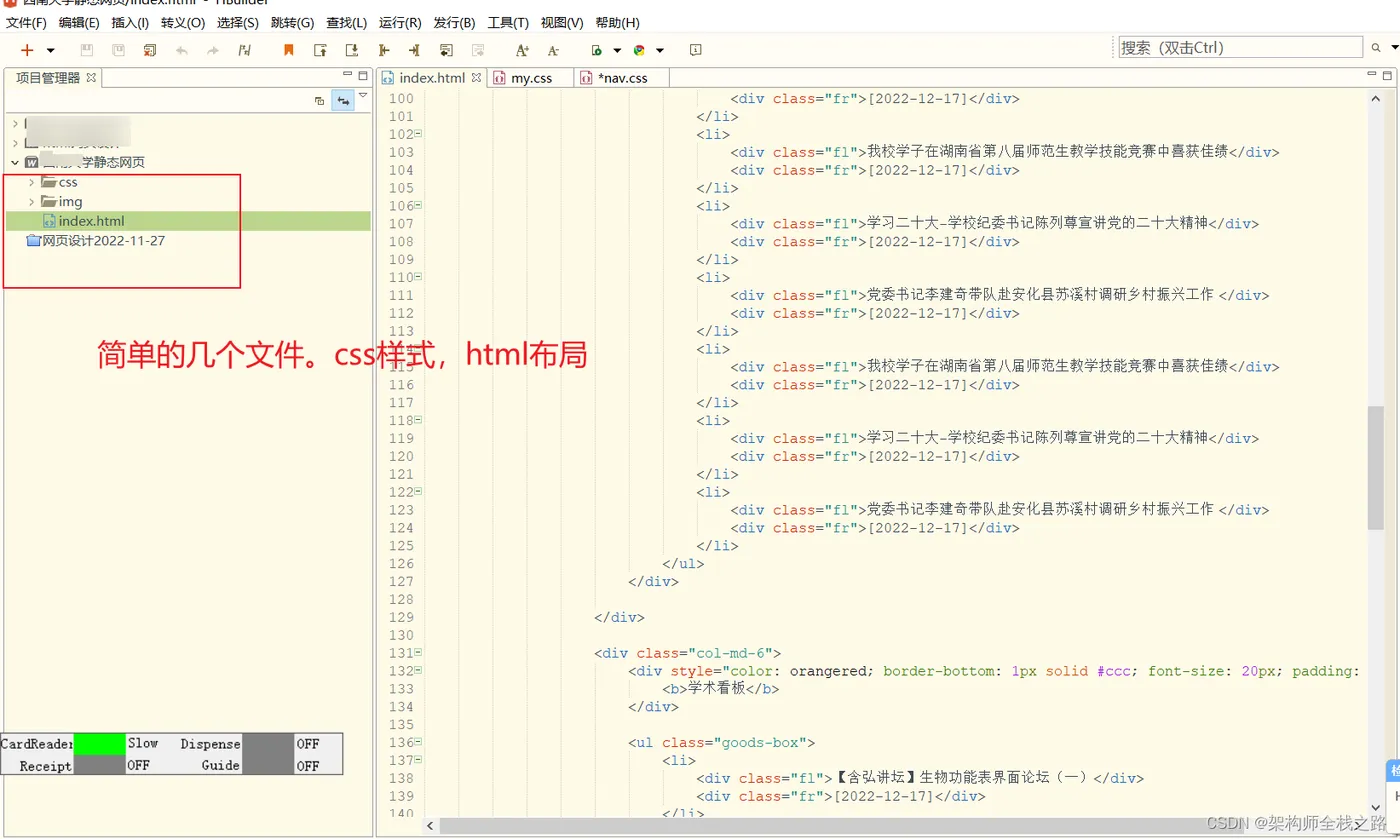Open the 文件(F) menu

tap(27, 22)
